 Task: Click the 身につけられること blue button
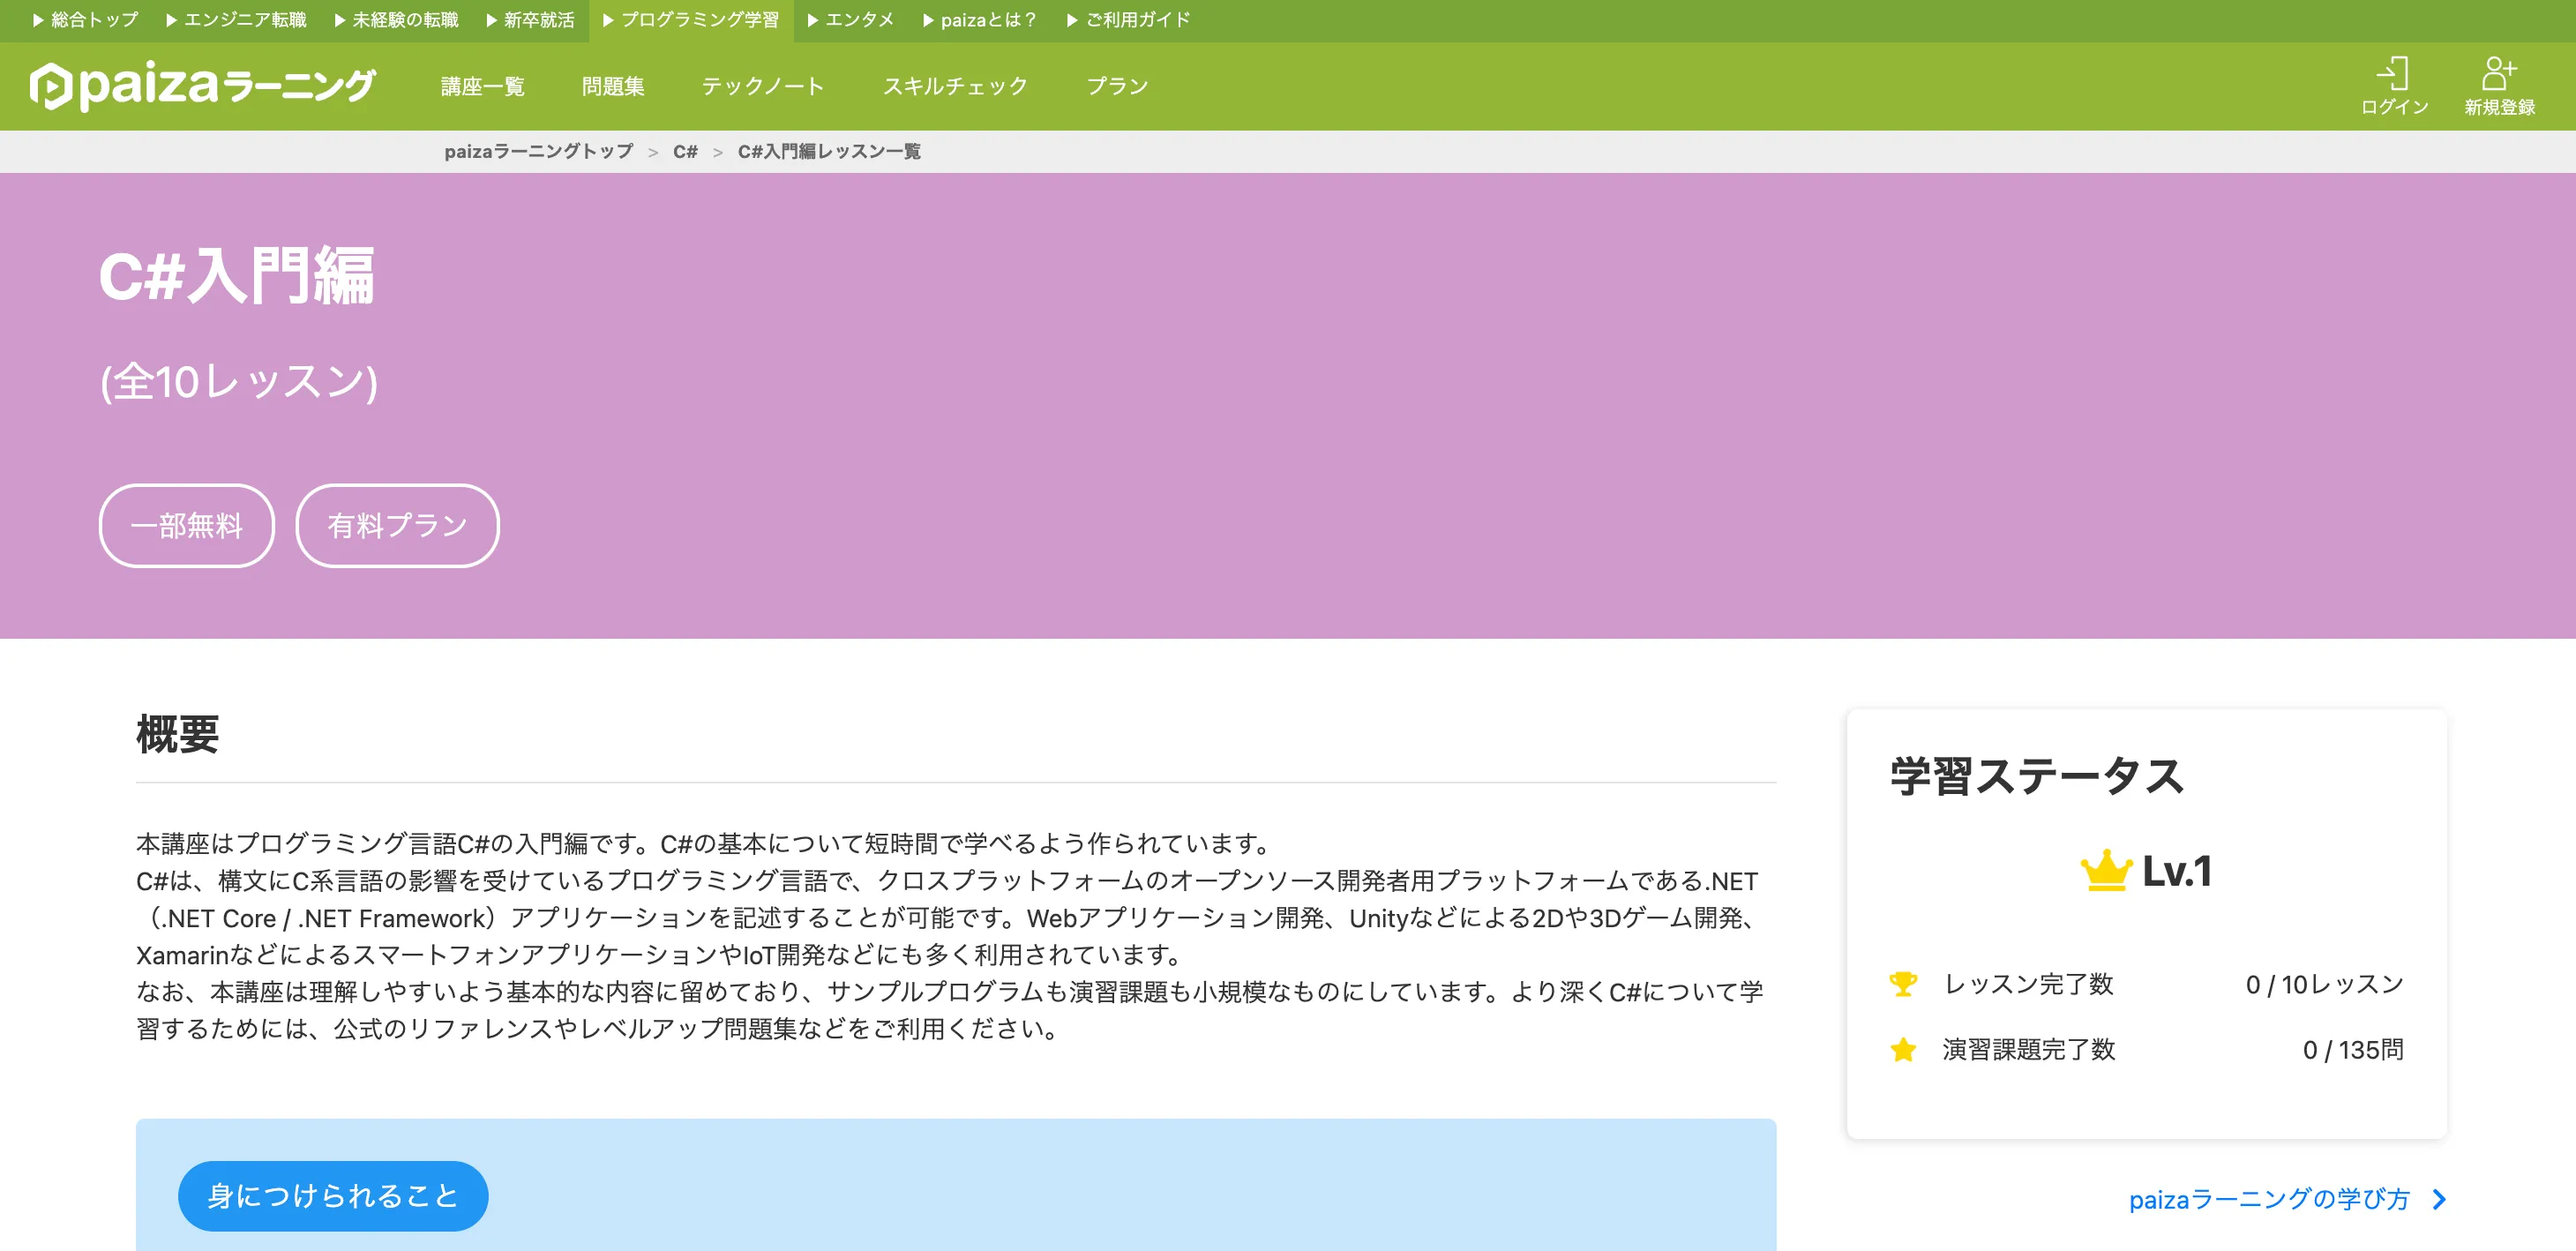[x=333, y=1196]
